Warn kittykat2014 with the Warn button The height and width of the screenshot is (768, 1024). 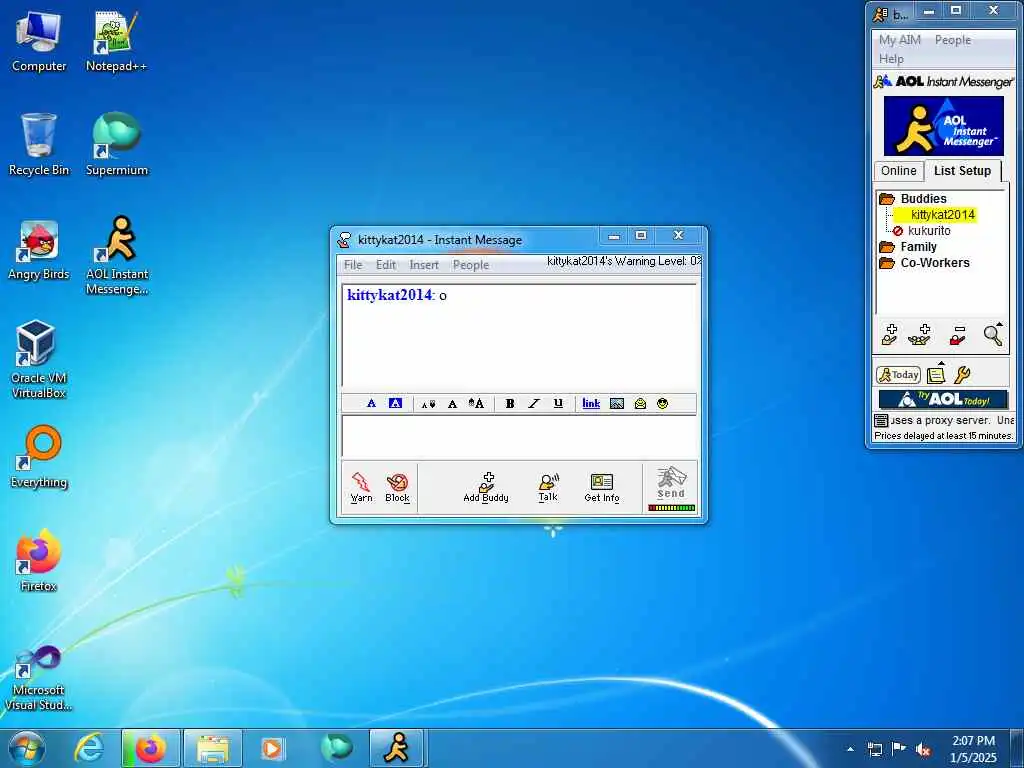[361, 487]
